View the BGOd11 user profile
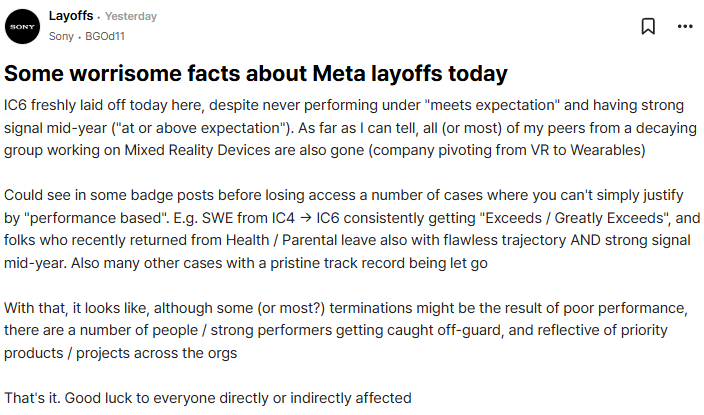 point(105,36)
